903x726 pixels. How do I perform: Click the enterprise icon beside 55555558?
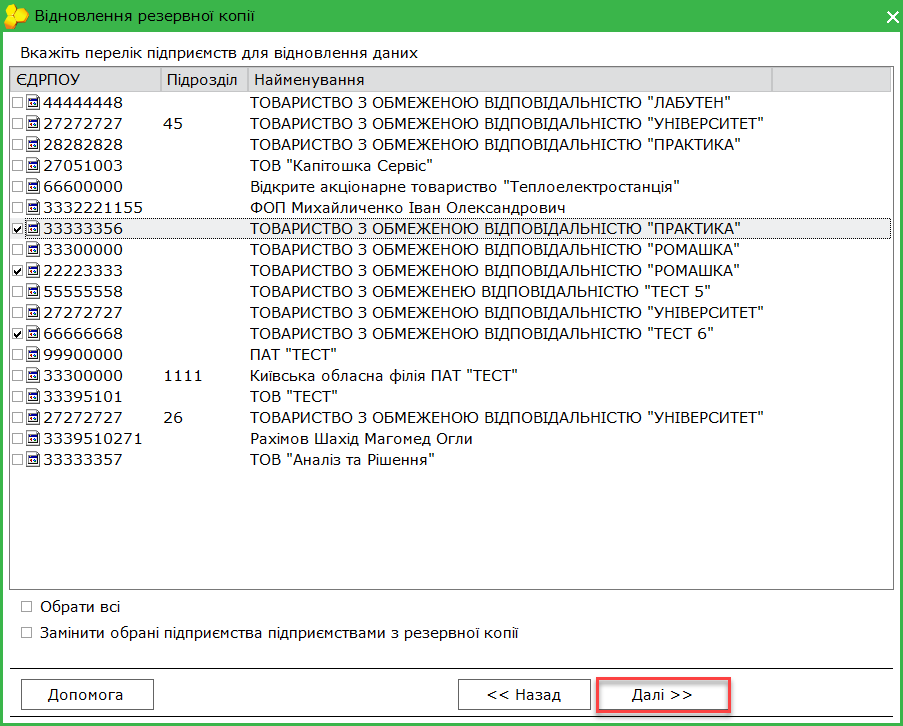click(33, 292)
